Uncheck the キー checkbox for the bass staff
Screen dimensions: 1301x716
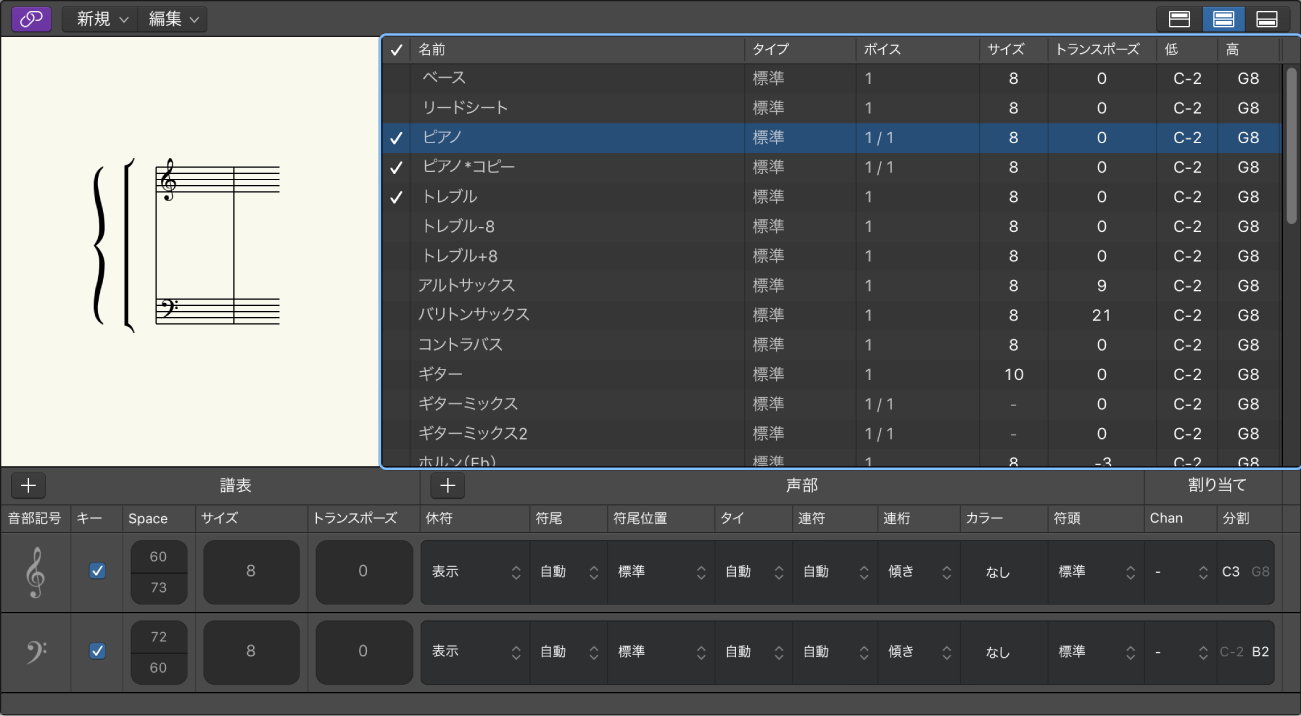tap(96, 651)
